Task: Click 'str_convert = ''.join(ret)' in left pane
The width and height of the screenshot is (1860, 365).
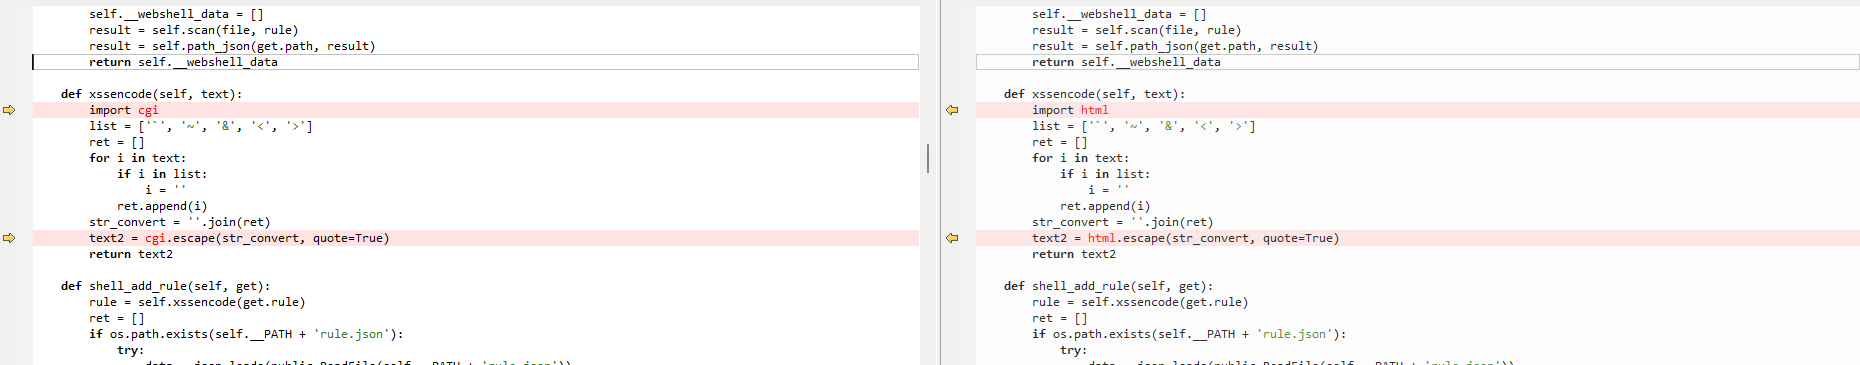Action: 180,222
